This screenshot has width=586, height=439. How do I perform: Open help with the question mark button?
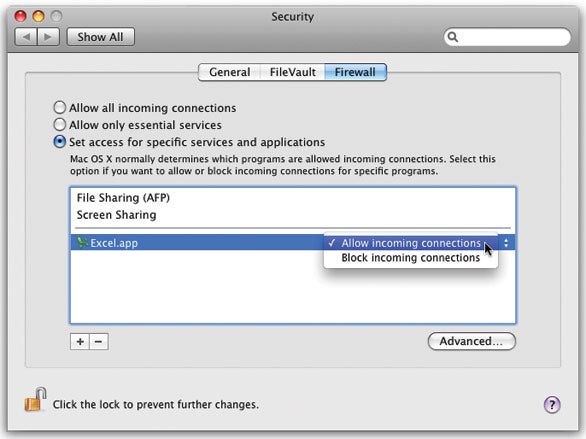552,404
